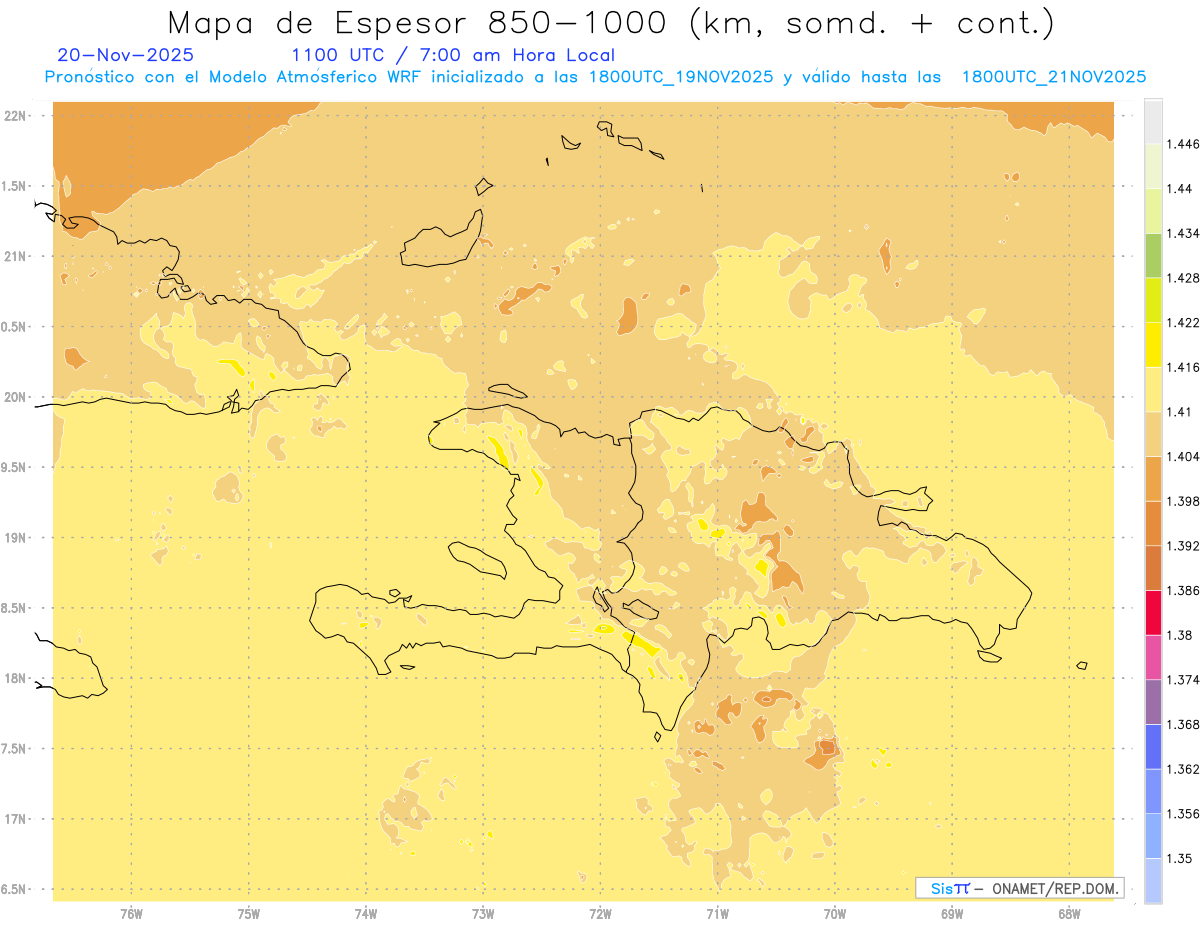Click the '73W' longitude label

(x=483, y=913)
